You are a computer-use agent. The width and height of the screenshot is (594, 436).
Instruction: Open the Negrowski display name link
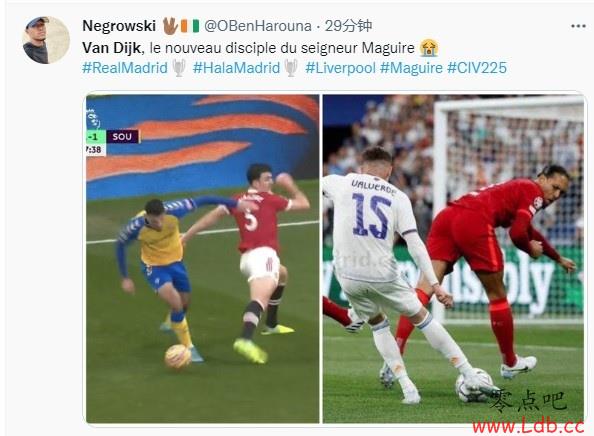(x=119, y=26)
